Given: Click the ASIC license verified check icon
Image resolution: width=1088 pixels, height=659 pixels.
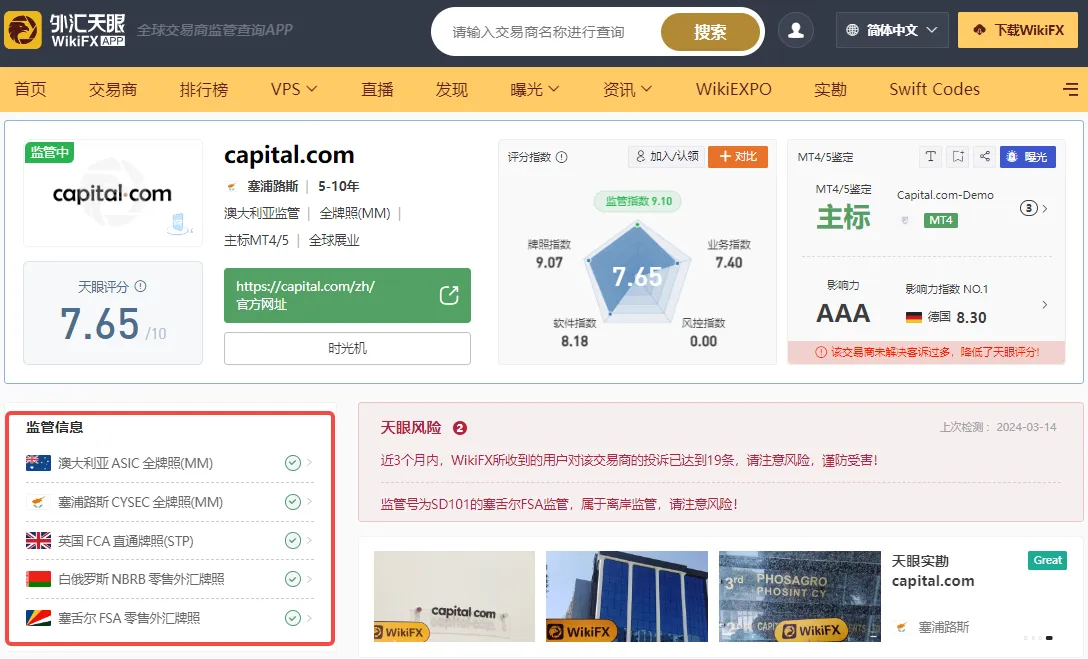Looking at the screenshot, I should (293, 463).
